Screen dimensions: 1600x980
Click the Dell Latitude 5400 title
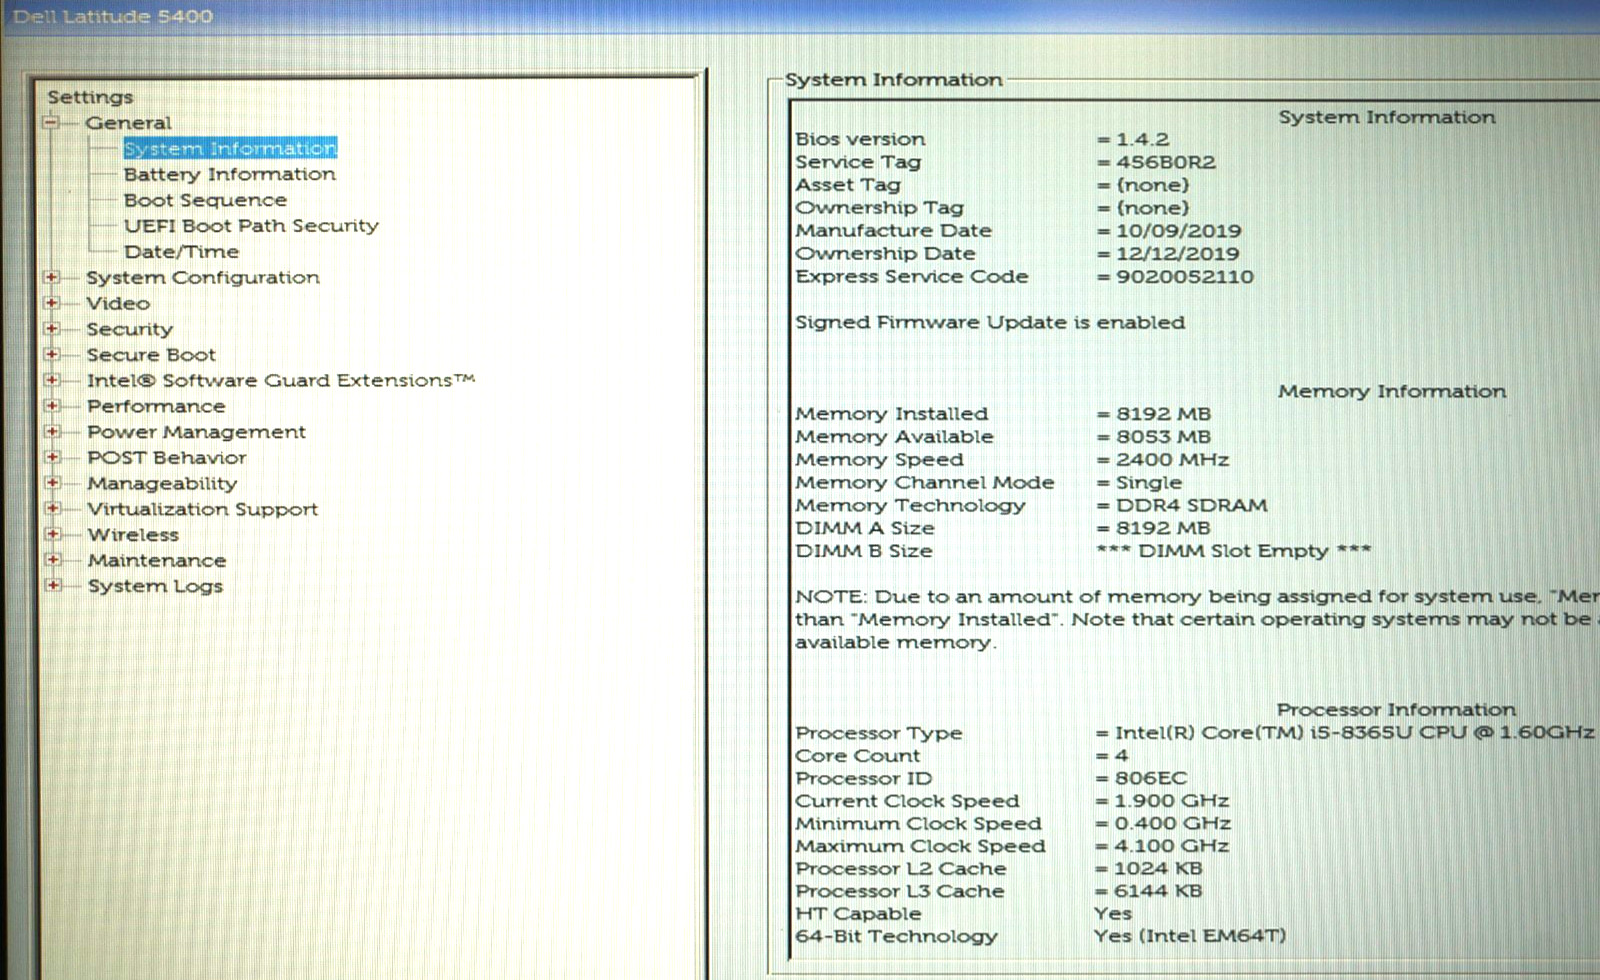[113, 17]
